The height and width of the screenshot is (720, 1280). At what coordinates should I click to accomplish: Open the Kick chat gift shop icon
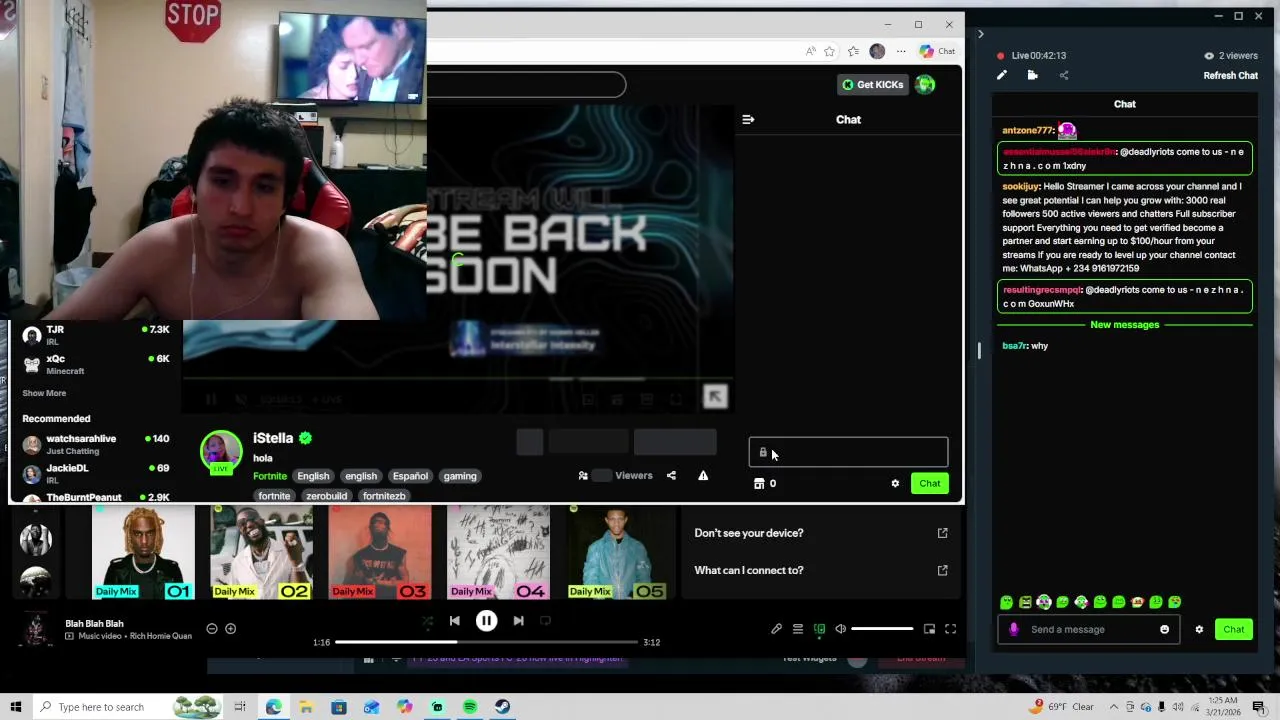(x=759, y=484)
